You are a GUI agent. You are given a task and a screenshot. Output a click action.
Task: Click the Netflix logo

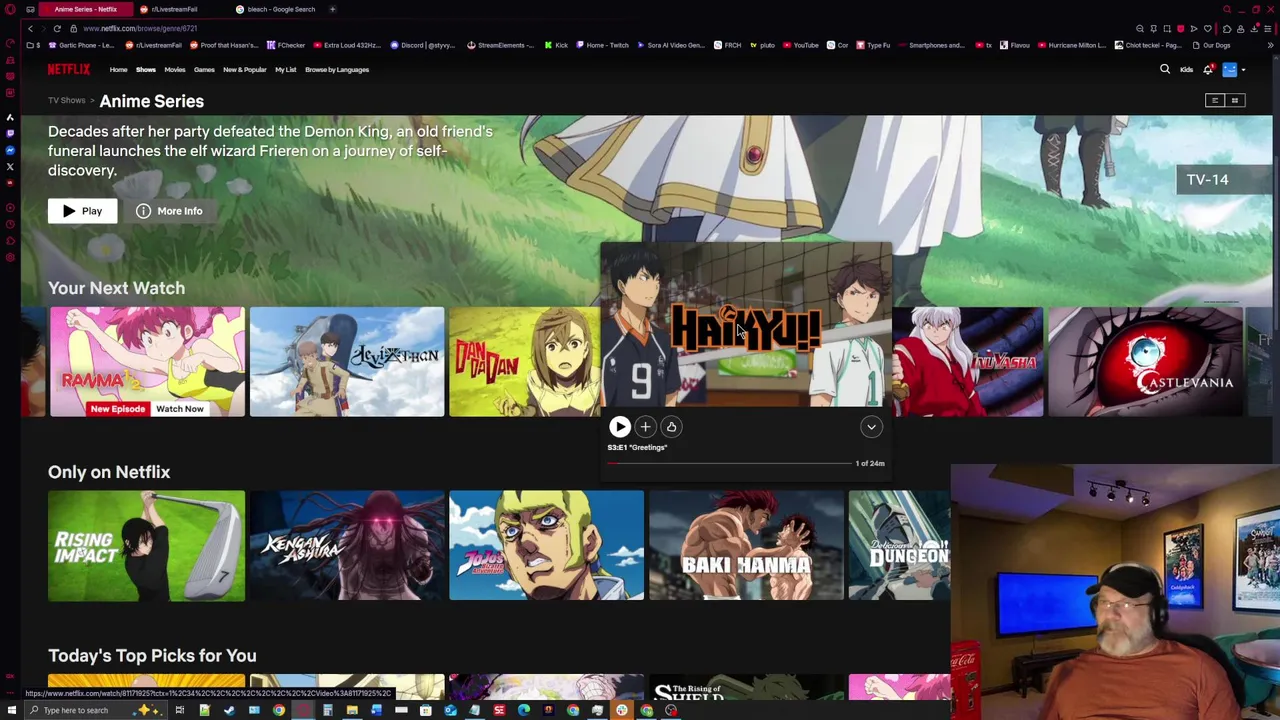69,69
